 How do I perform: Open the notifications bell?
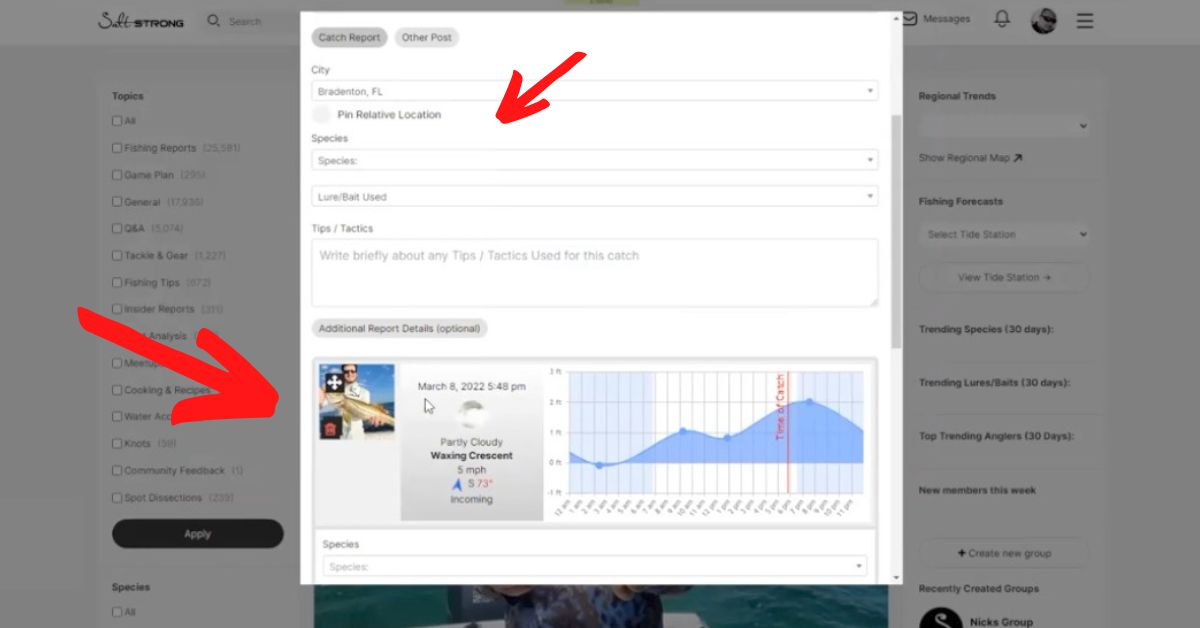[x=1002, y=19]
